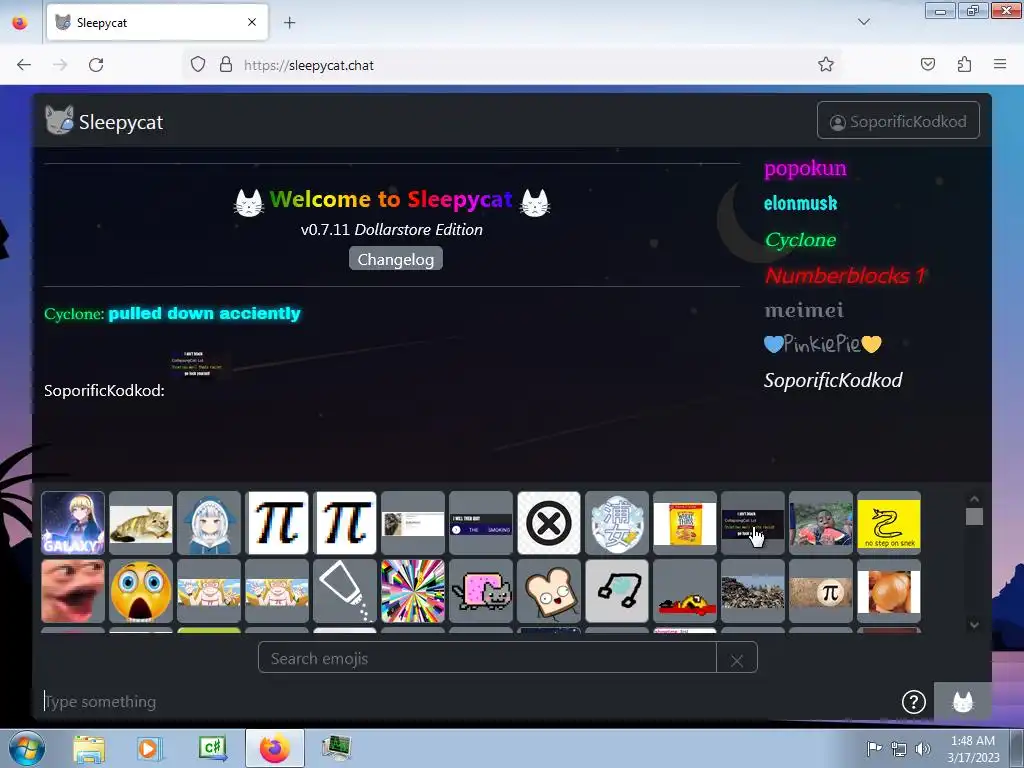Bookmark this page with the star
This screenshot has height=768, width=1024.
point(825,65)
